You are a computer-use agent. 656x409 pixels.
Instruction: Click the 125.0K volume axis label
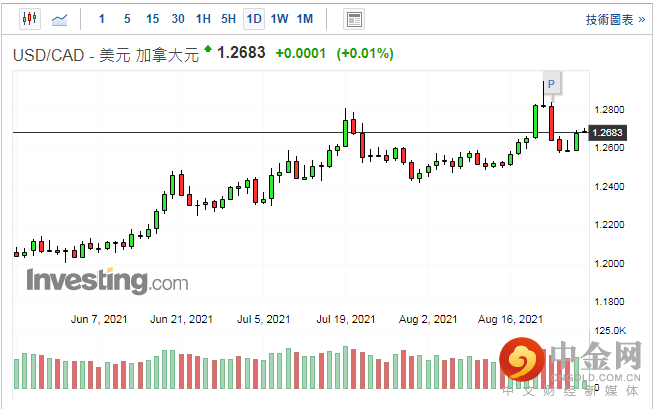click(610, 331)
